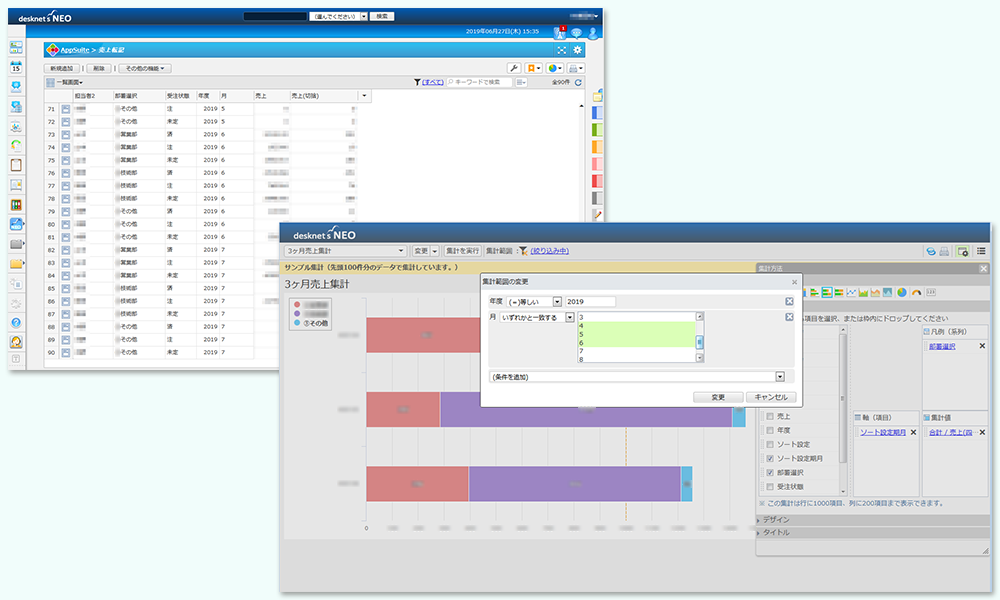
Task: Remove the 年度 filter condition row
Action: click(x=789, y=301)
